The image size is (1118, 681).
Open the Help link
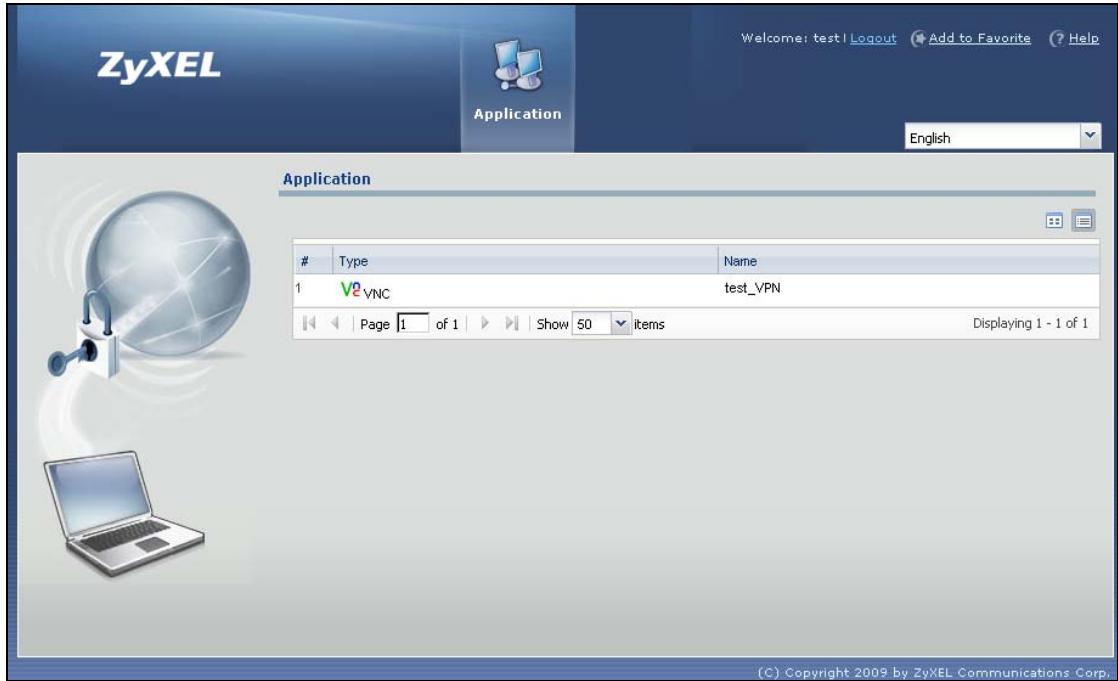1083,38
